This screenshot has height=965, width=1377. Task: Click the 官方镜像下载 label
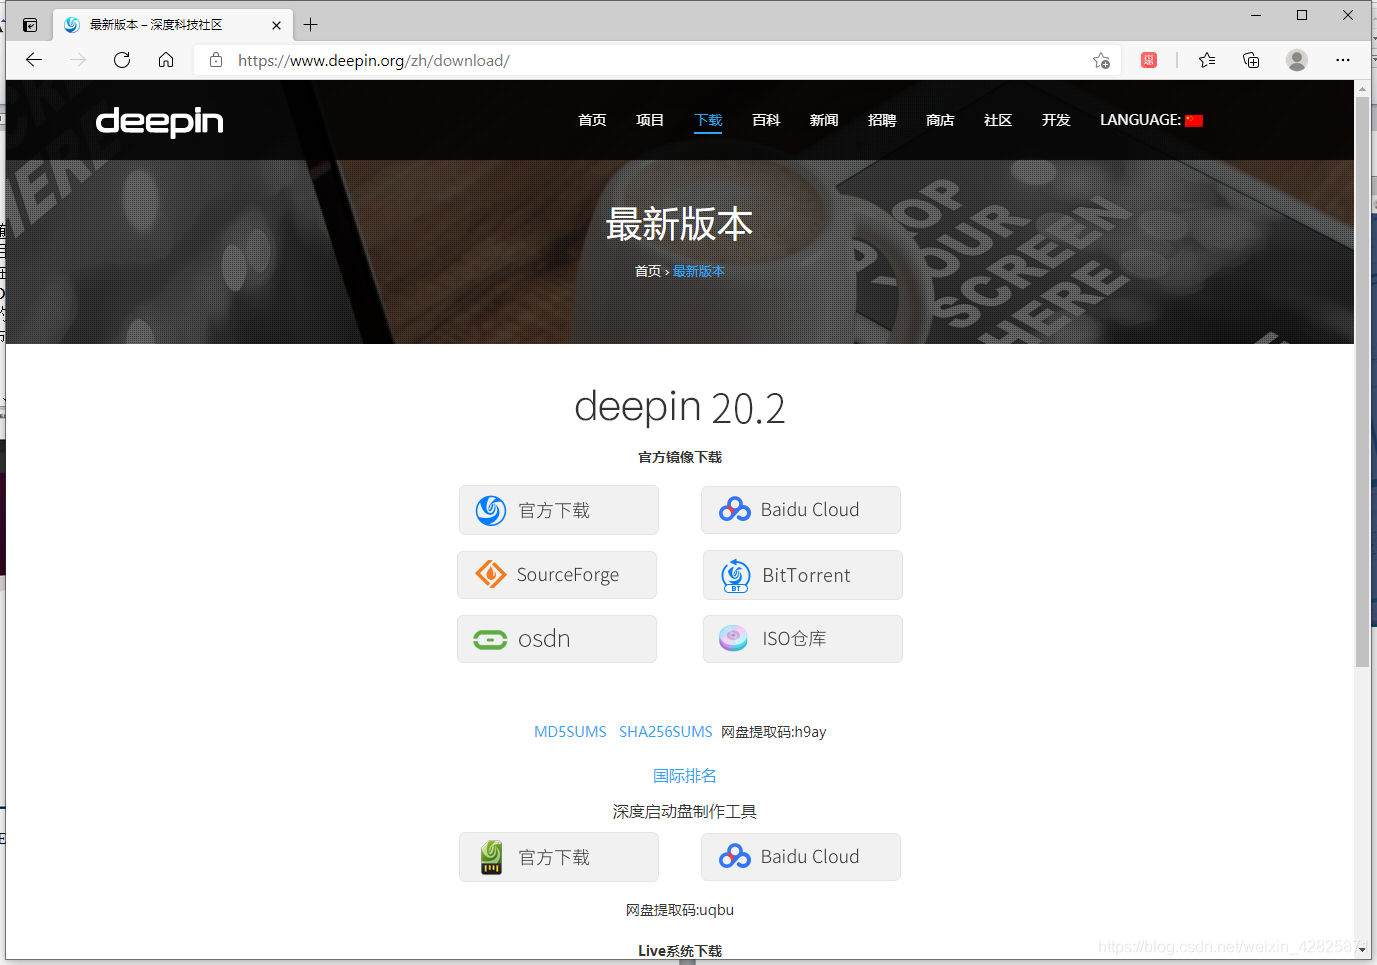point(680,457)
